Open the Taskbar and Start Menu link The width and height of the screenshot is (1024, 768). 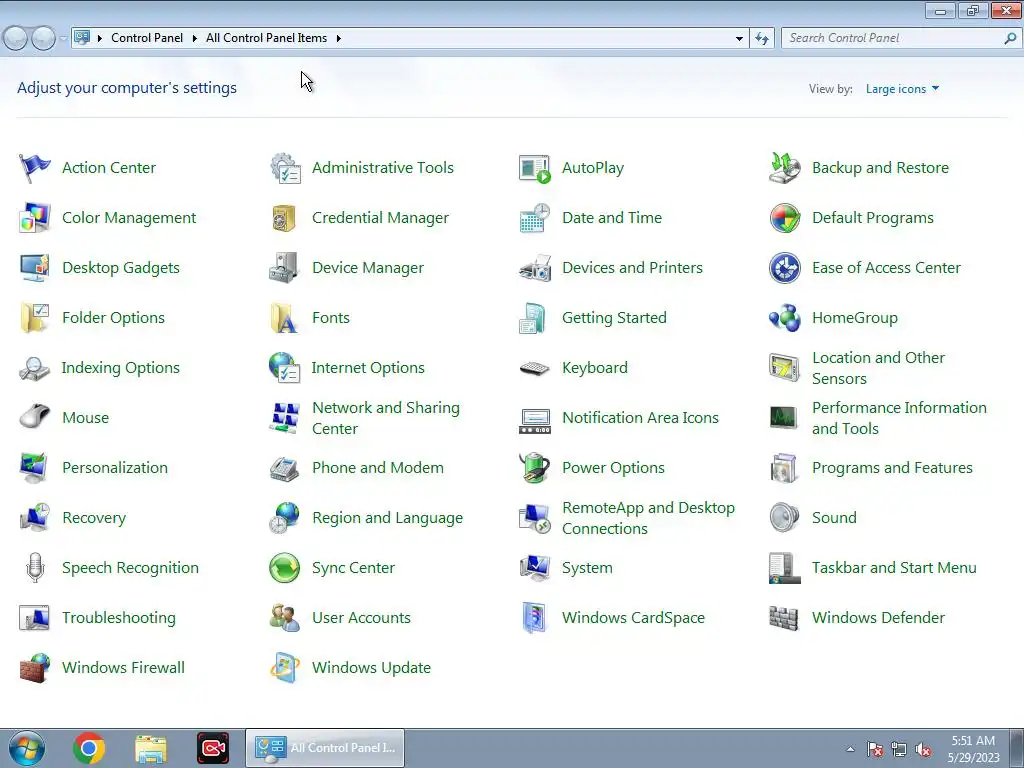point(894,568)
